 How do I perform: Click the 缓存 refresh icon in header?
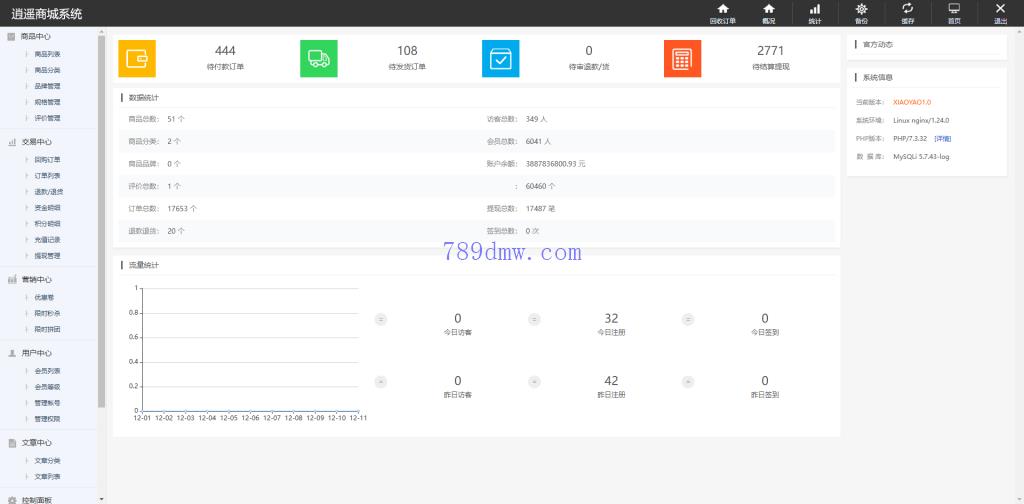(907, 13)
